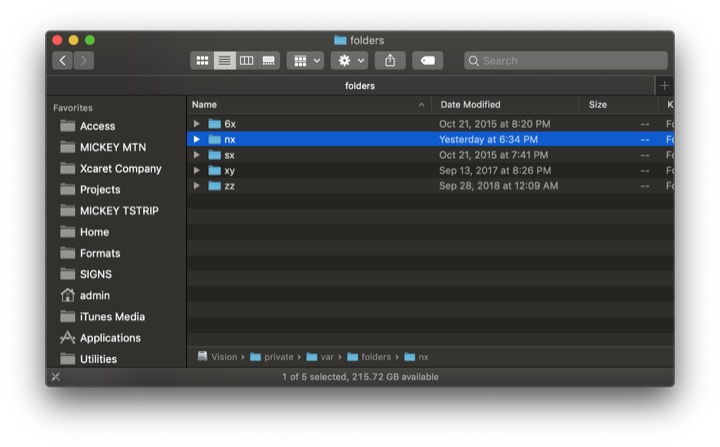Add a new tab with plus button
720x447 pixels.
[664, 85]
